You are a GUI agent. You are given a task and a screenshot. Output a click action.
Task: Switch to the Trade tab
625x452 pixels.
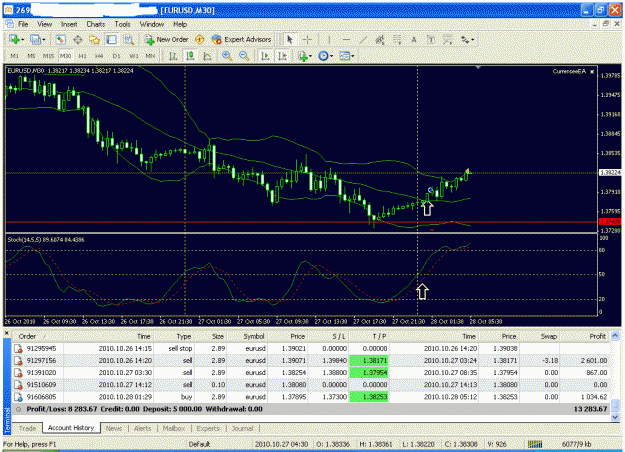click(x=28, y=428)
